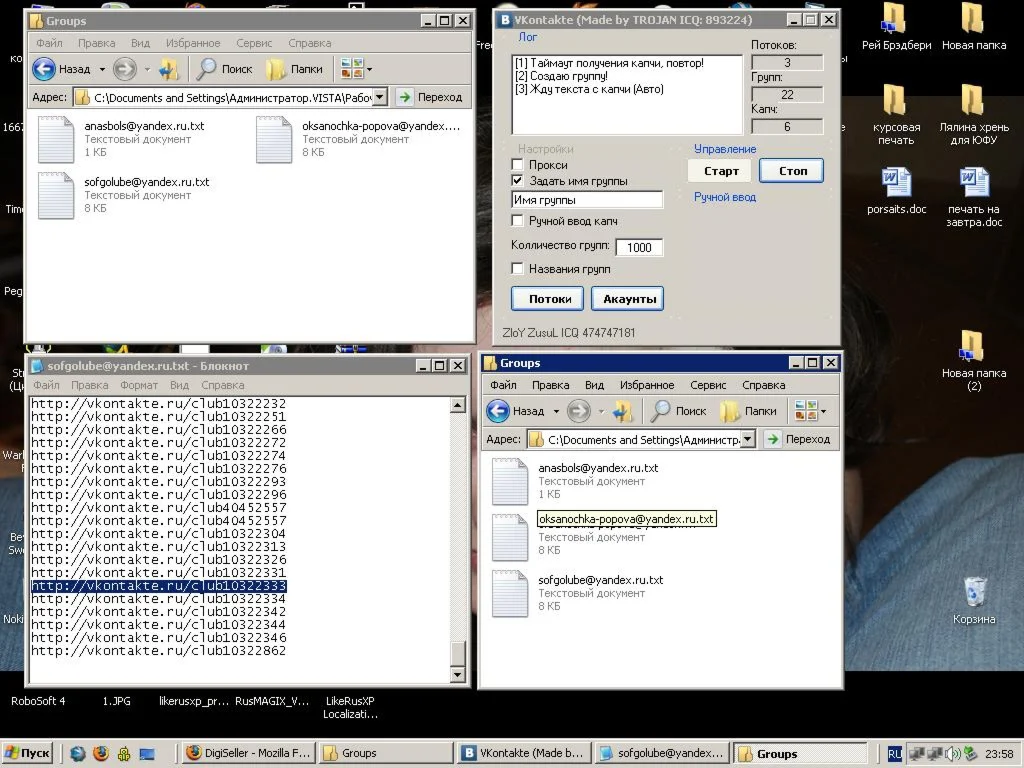This screenshot has width=1024, height=768.
Task: Open the Формат menu in Notepad
Action: (x=139, y=385)
